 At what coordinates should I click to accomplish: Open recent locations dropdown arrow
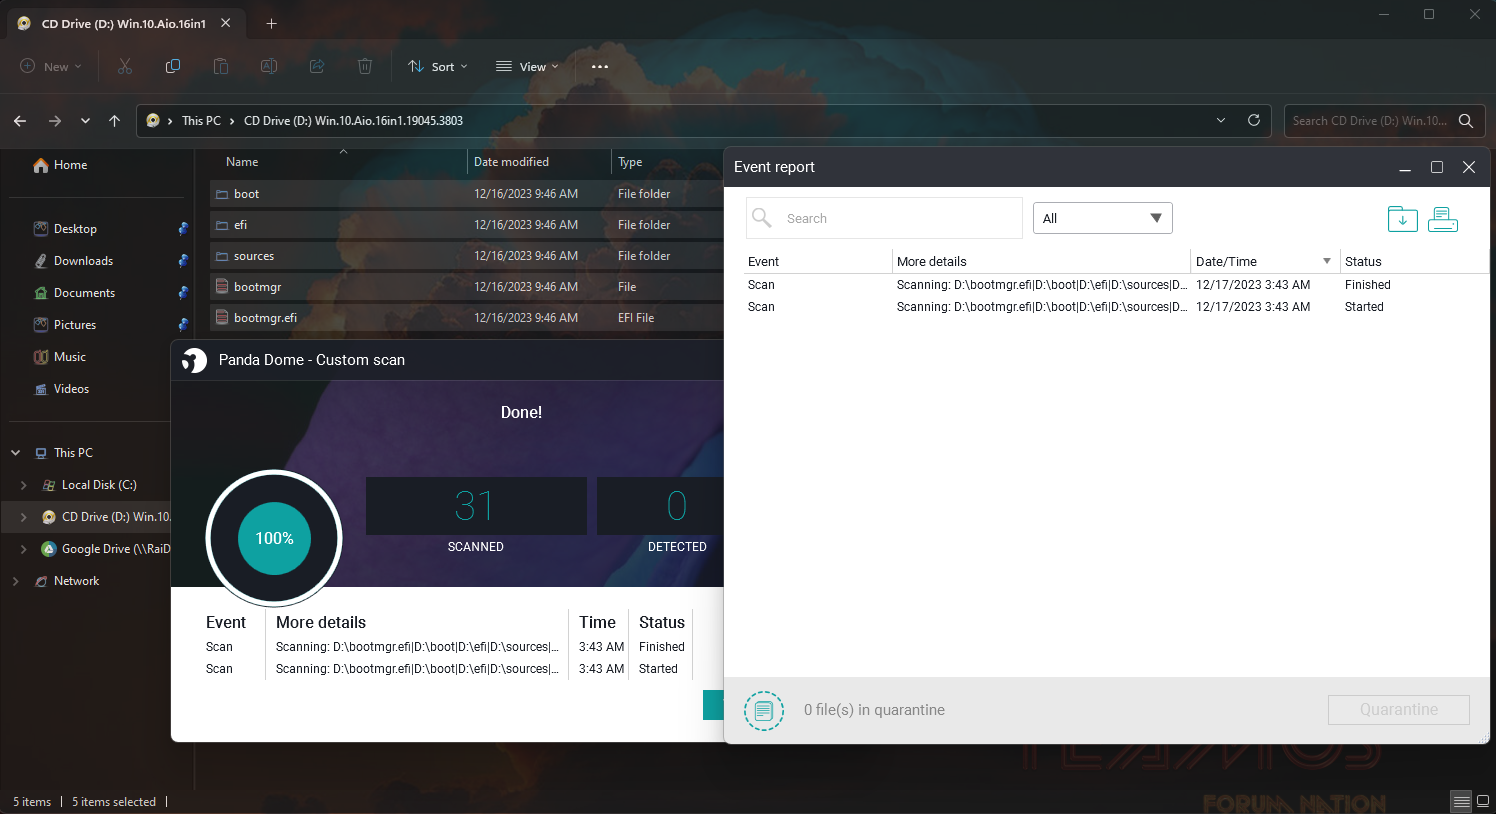(x=85, y=120)
